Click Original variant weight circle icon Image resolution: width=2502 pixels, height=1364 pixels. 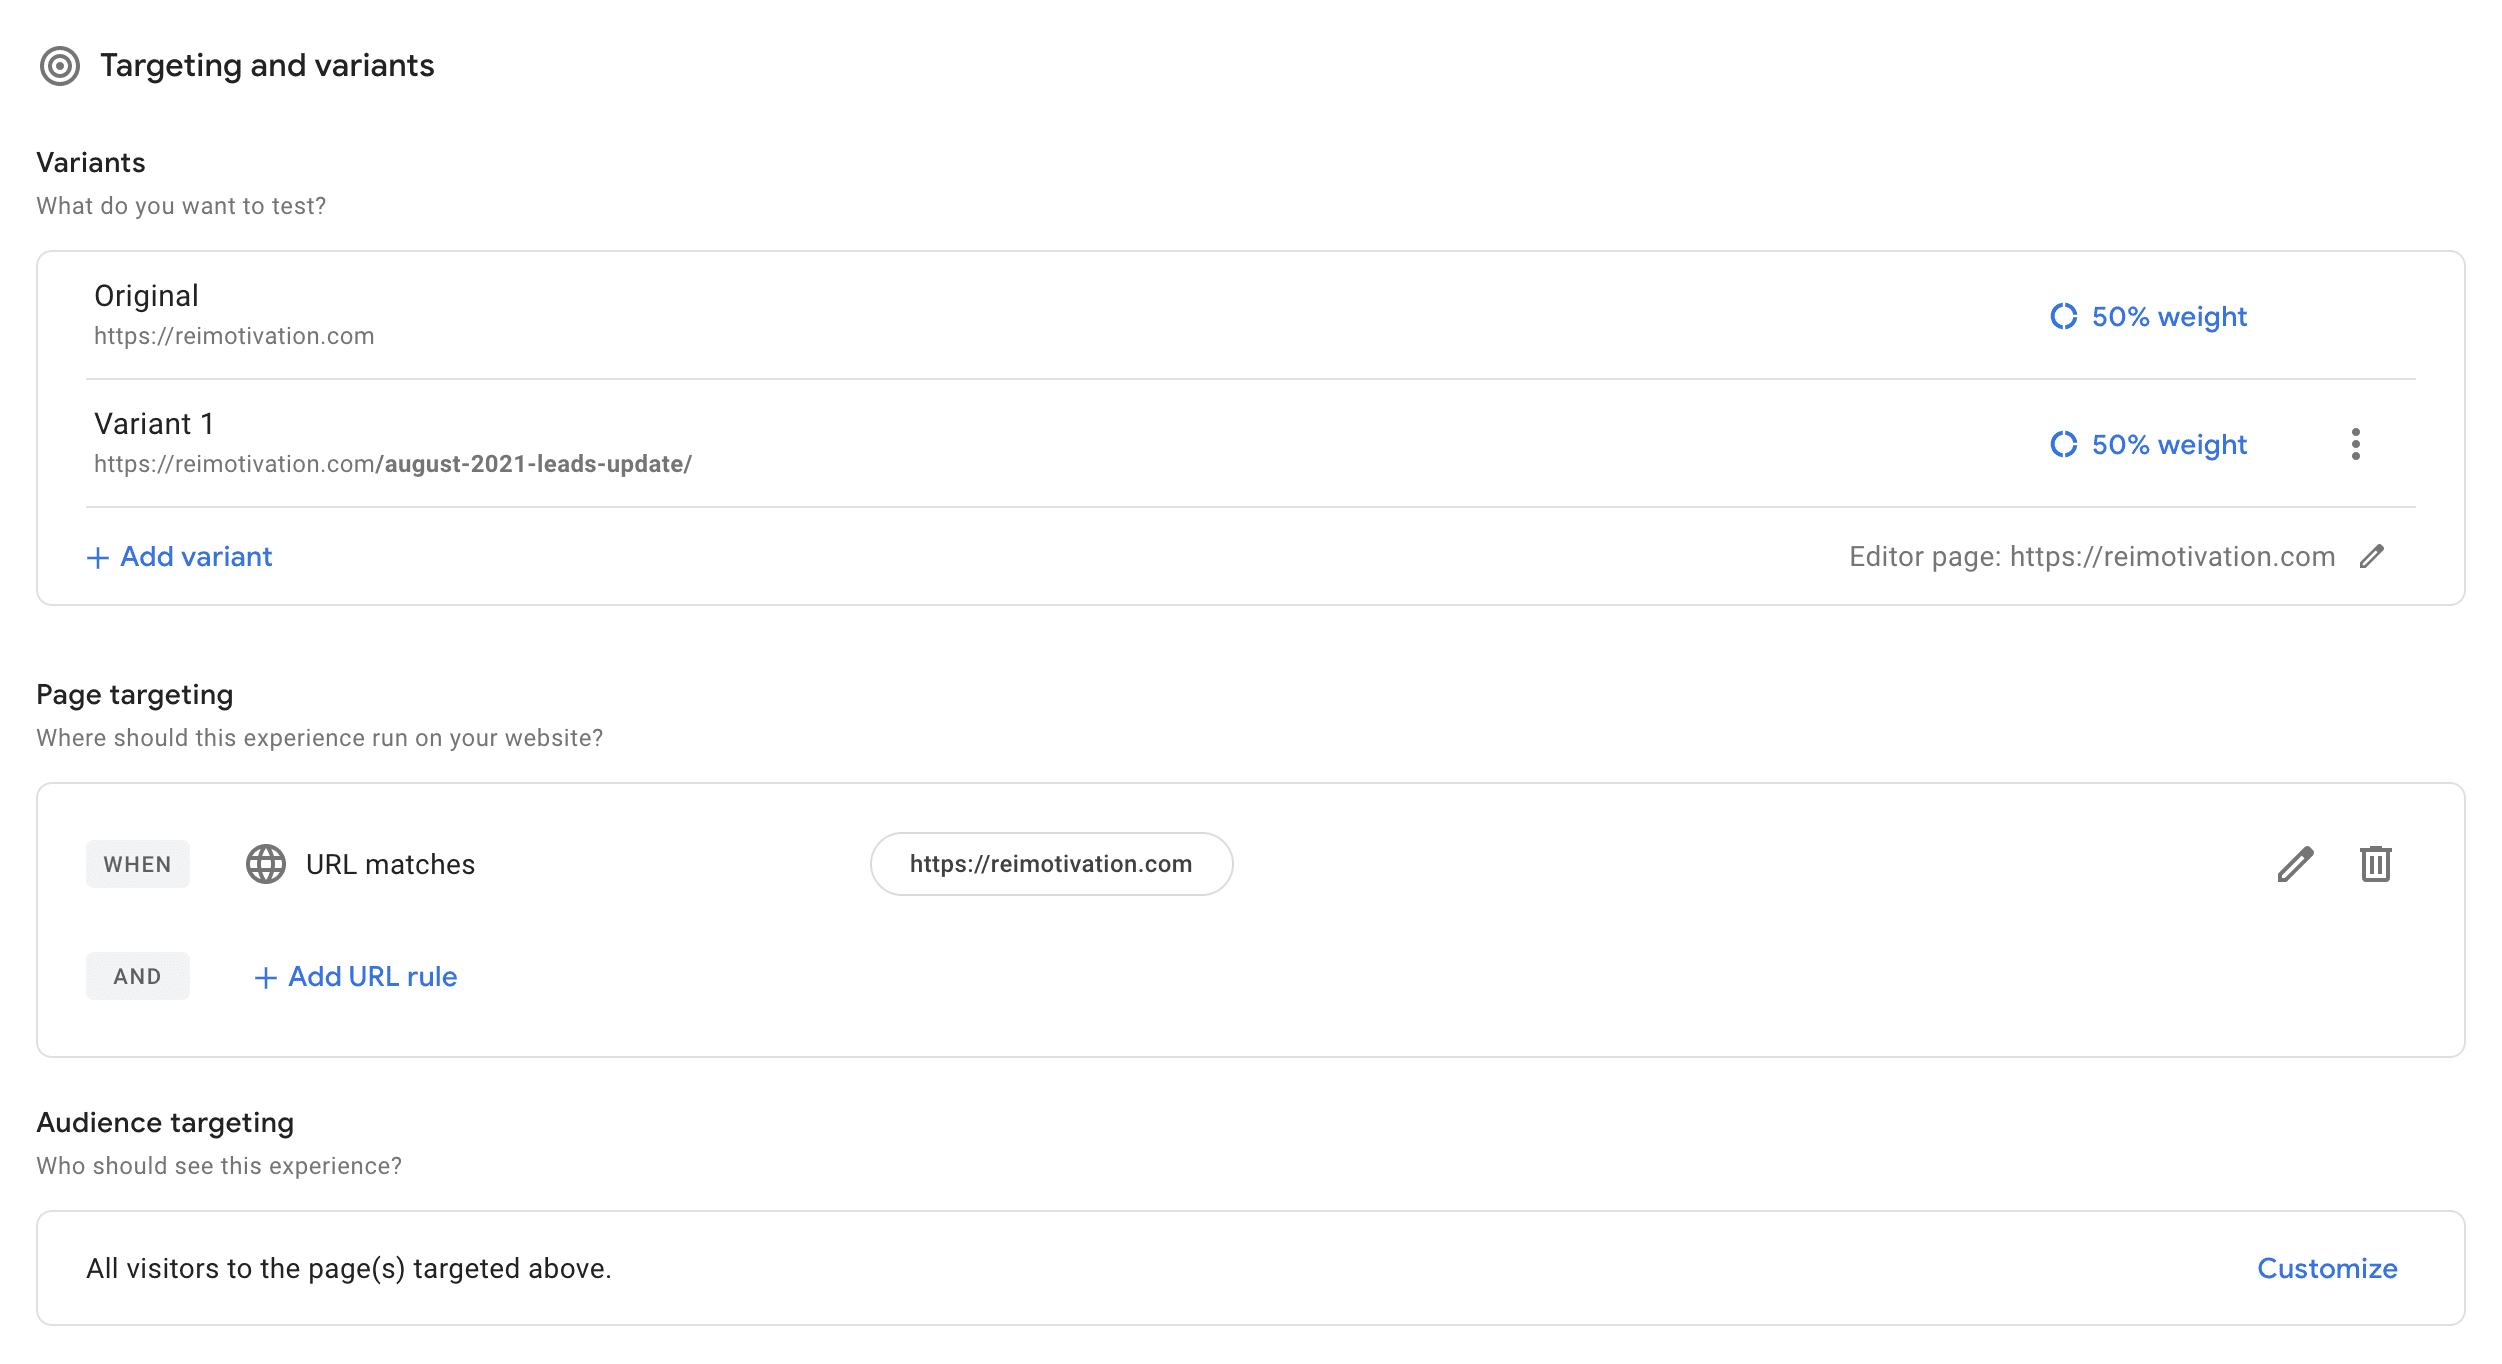[2063, 317]
